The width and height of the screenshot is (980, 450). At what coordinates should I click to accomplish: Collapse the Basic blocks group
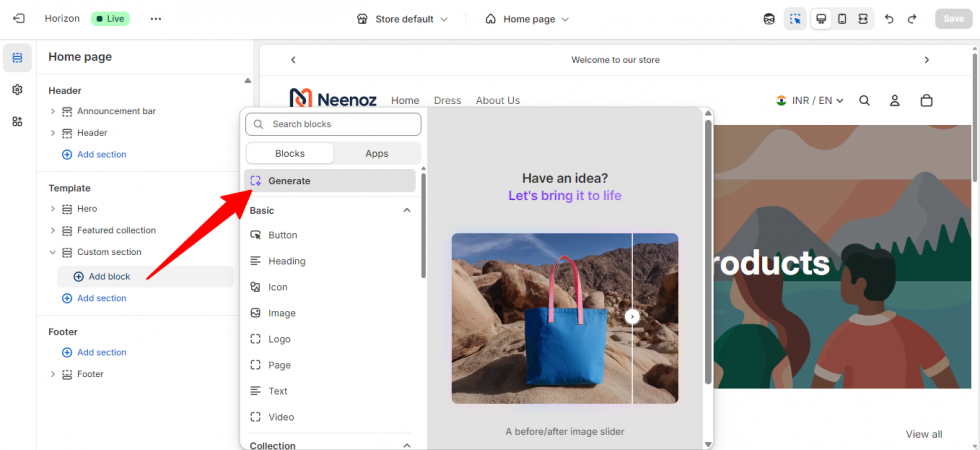407,211
